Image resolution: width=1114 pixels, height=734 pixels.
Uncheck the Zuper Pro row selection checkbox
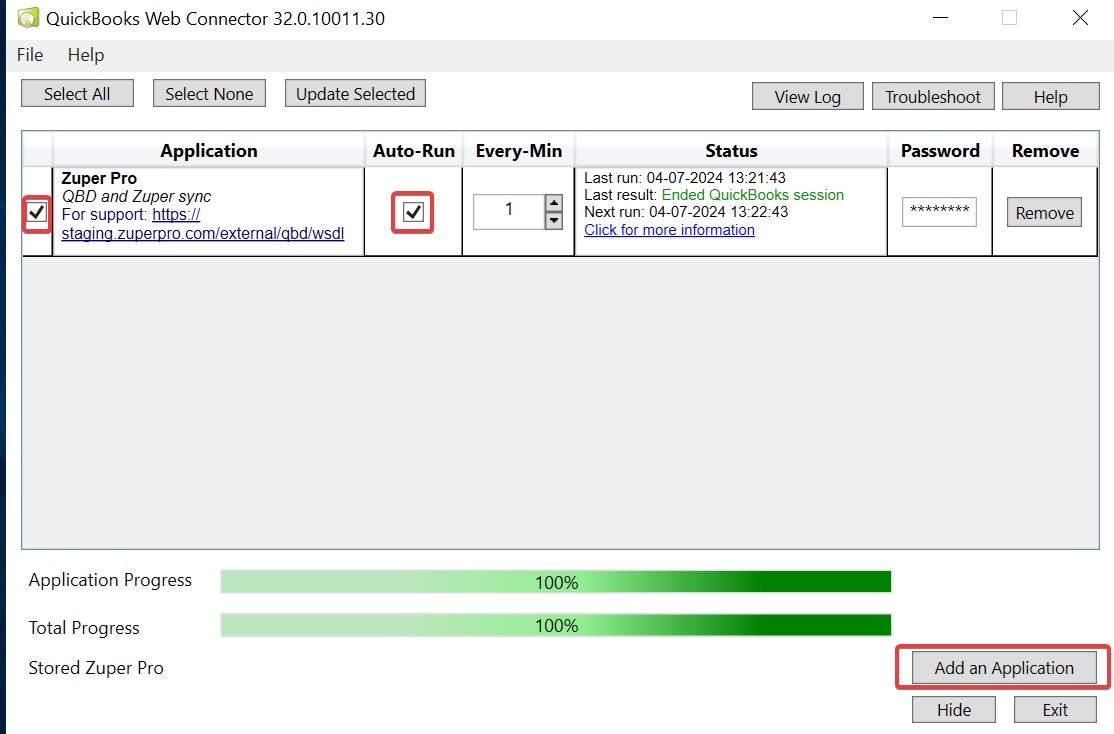point(37,212)
